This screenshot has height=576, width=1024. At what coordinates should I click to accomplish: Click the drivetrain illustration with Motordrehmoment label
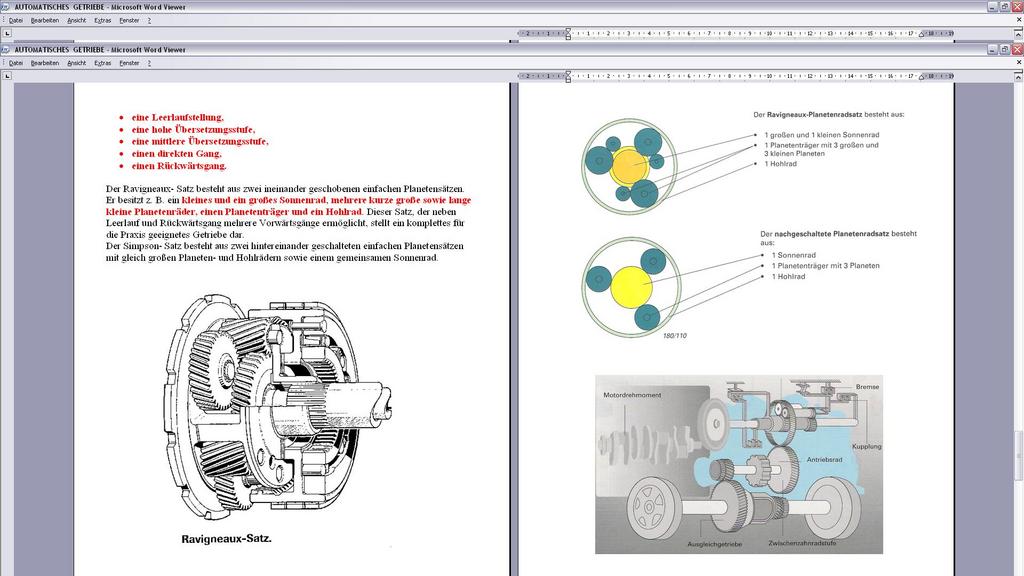pyautogui.click(x=739, y=464)
